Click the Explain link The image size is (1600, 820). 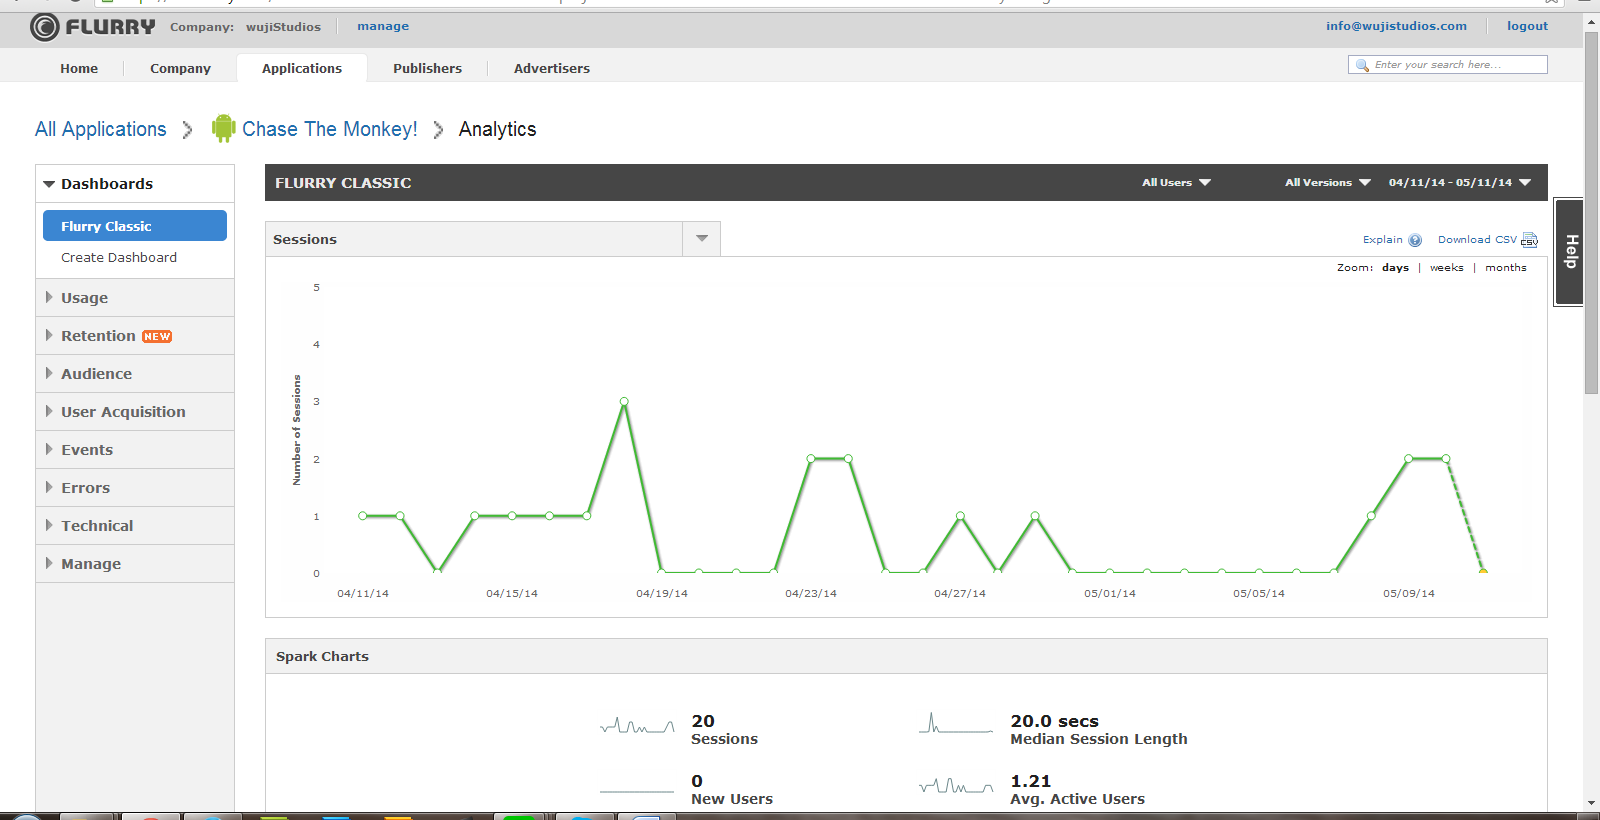(1382, 240)
